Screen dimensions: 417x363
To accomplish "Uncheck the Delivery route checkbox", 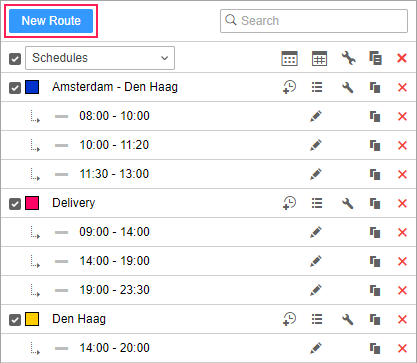I will coord(15,204).
